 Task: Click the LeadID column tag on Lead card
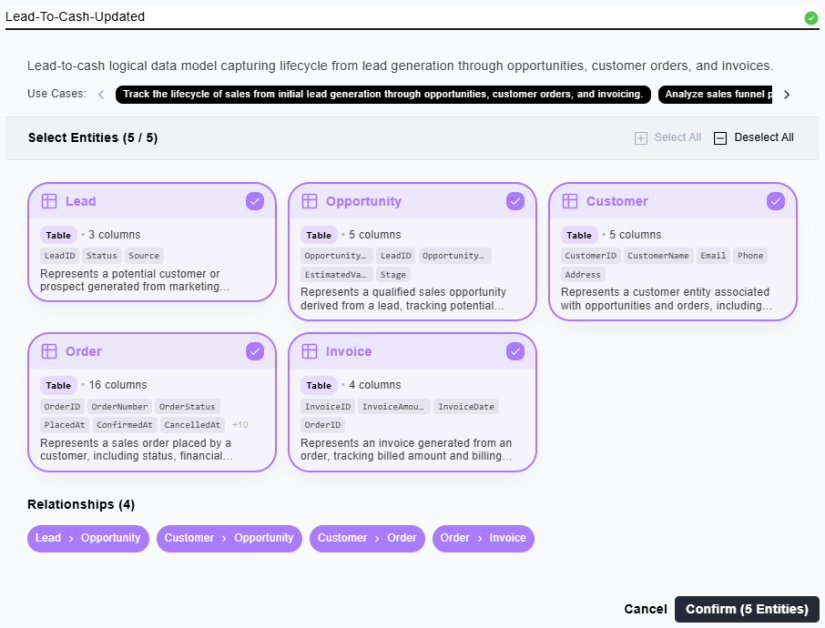(x=59, y=256)
